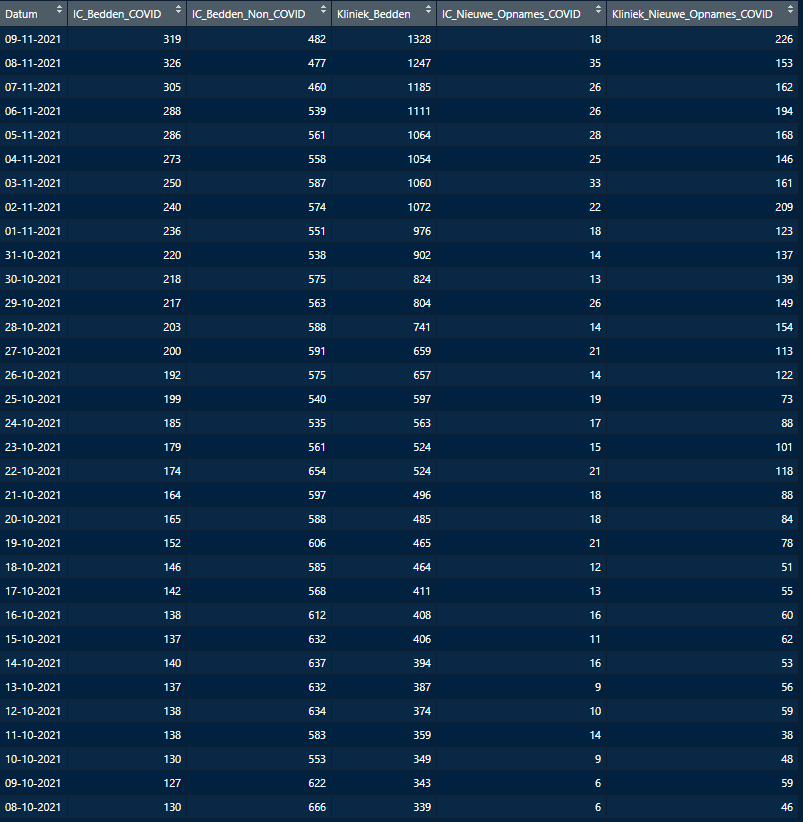This screenshot has height=822, width=803.
Task: Click the IC_Nieuwe_Opnames_COVID header label
Action: pyautogui.click(x=511, y=14)
